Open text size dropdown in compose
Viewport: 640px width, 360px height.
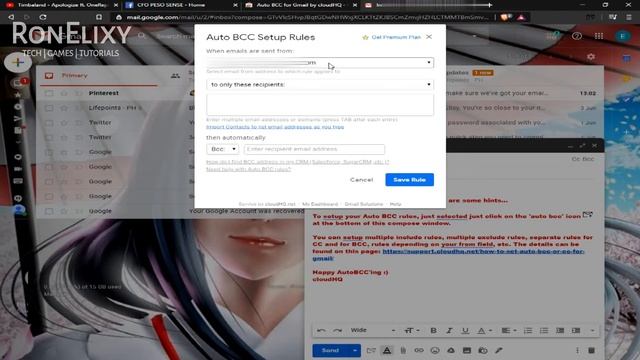click(x=413, y=330)
